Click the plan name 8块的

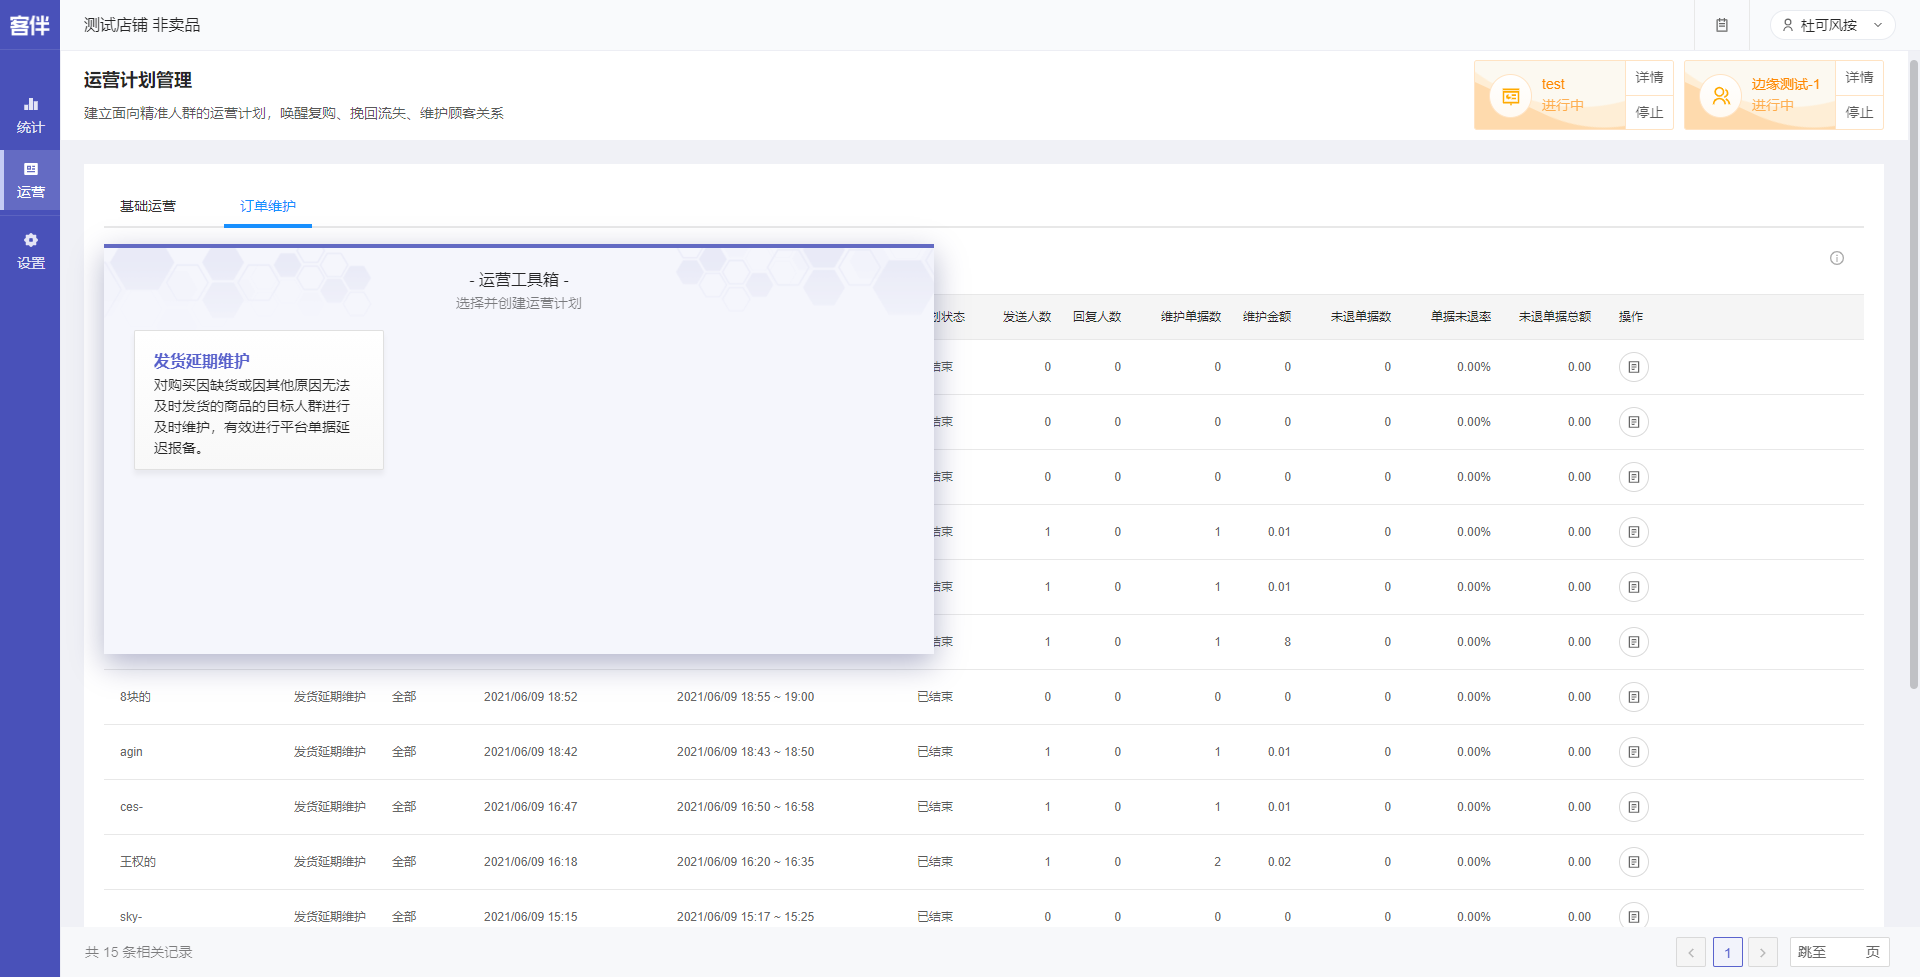135,697
